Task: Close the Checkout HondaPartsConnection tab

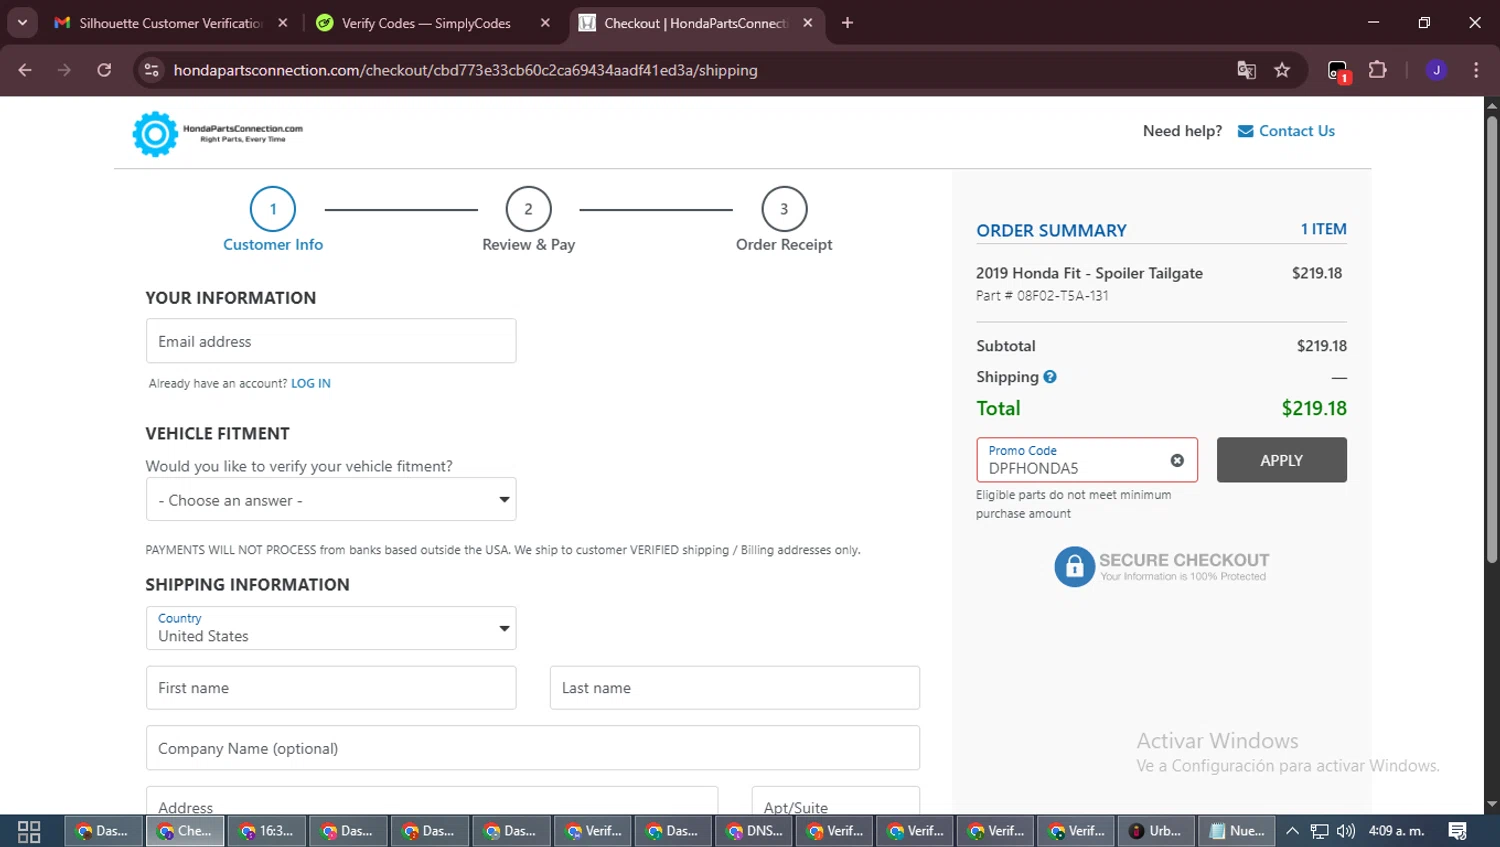Action: pyautogui.click(x=808, y=23)
